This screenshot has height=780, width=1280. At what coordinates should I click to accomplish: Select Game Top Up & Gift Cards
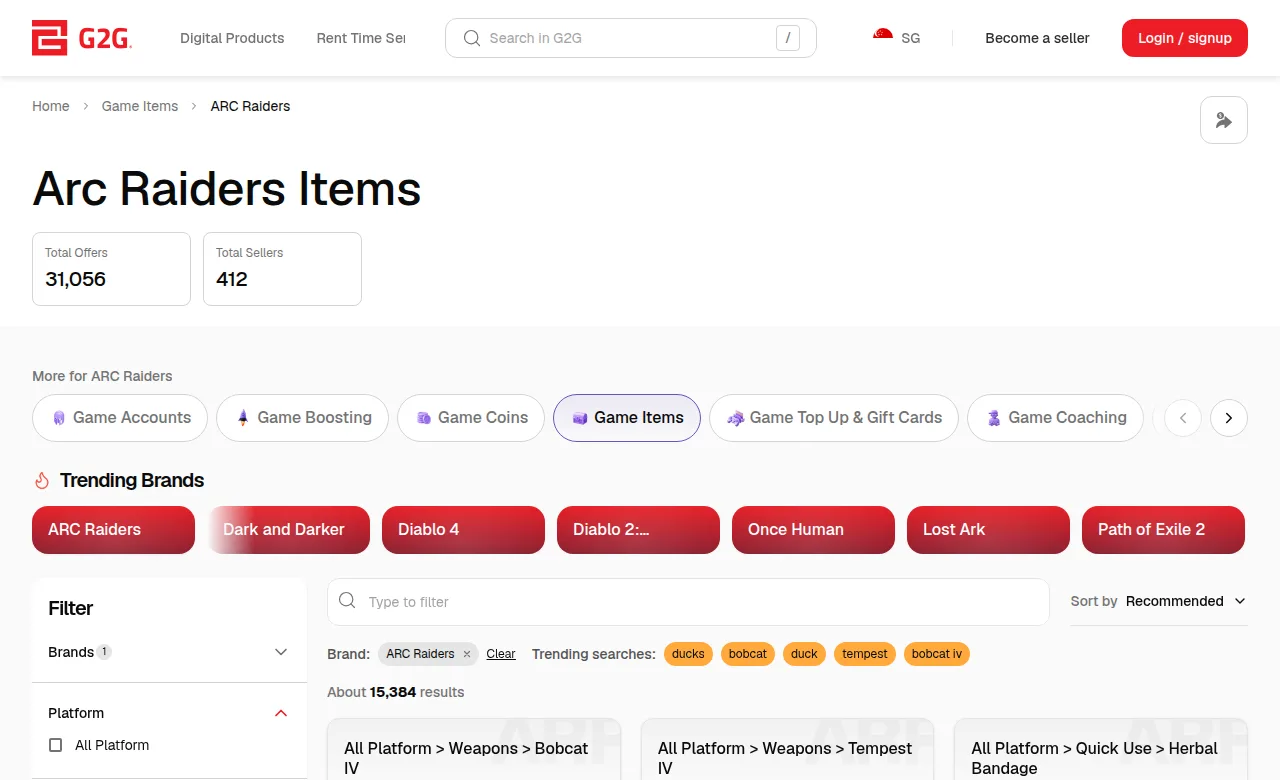tap(834, 418)
